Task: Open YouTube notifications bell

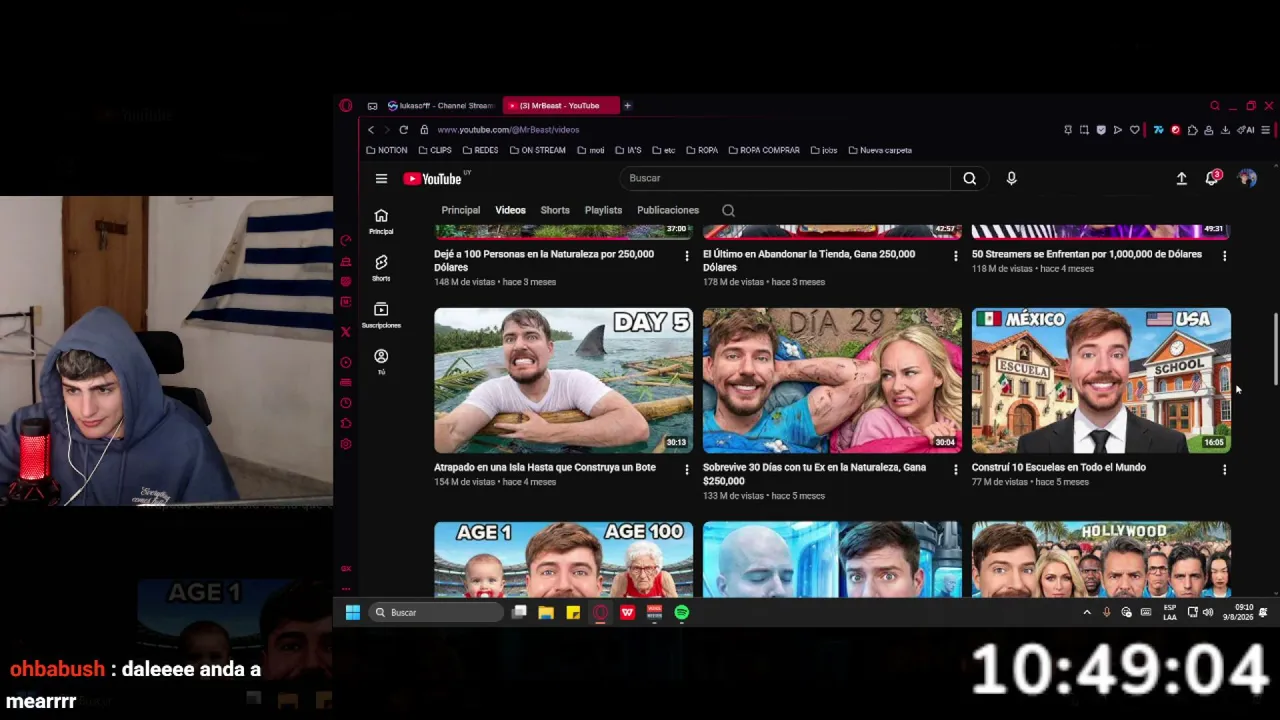Action: (1212, 178)
